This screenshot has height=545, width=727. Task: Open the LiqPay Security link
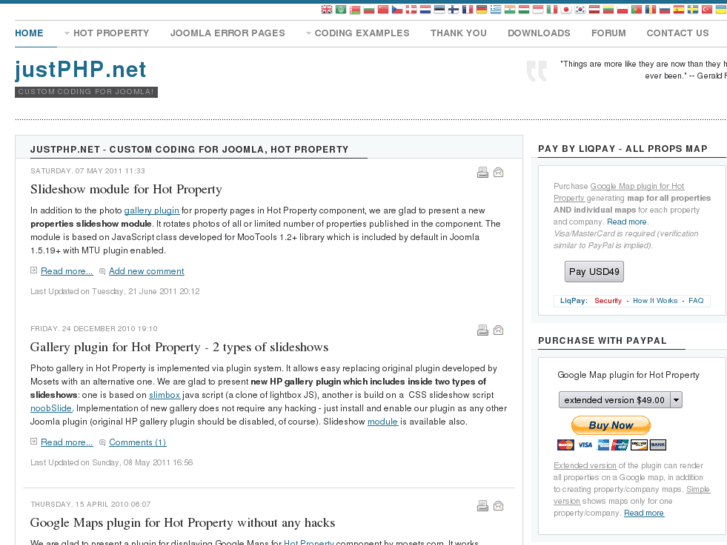coord(608,301)
